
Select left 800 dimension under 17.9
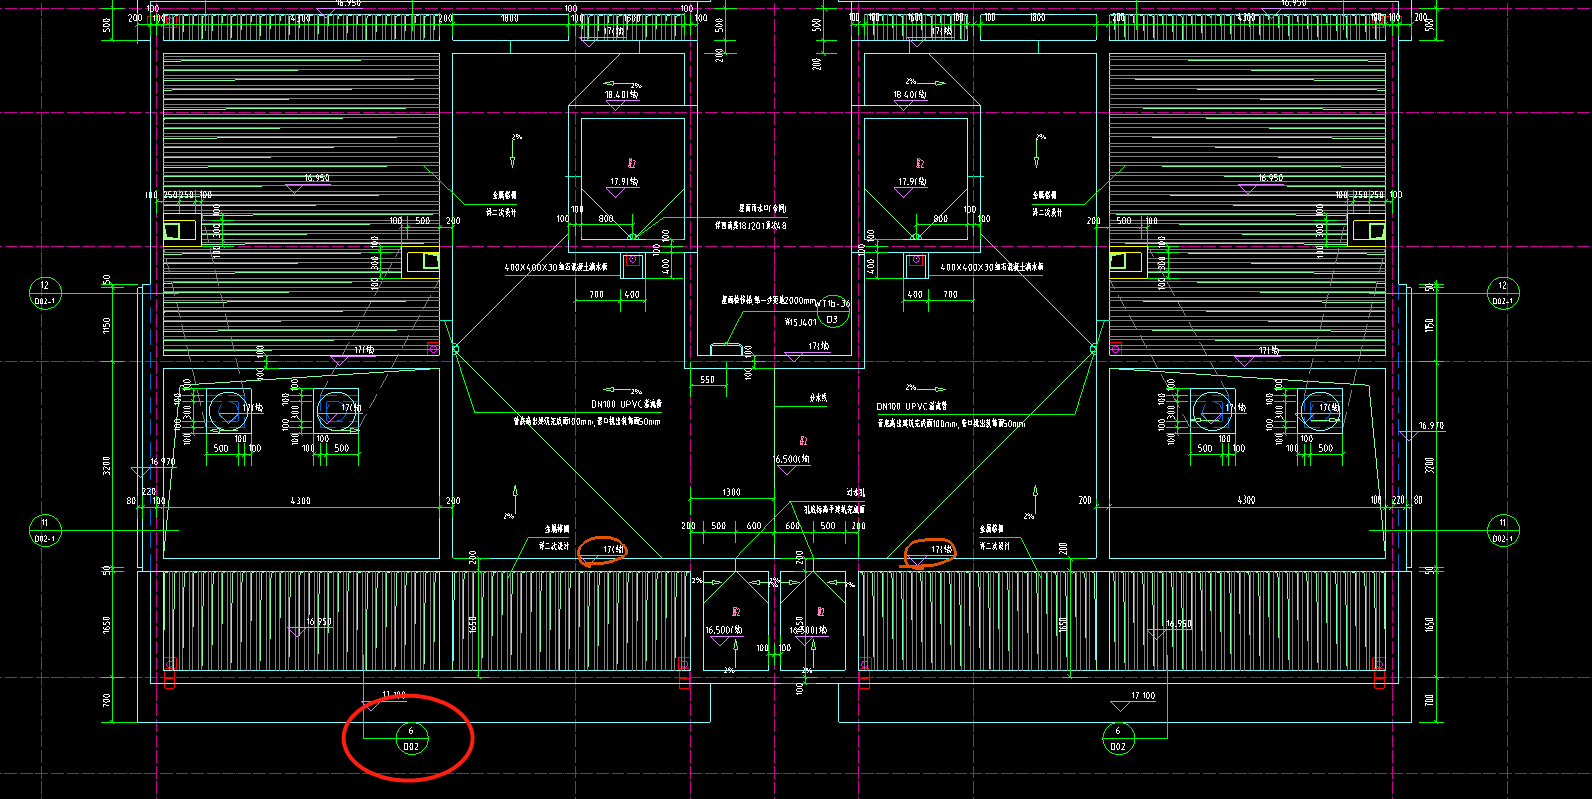point(606,219)
